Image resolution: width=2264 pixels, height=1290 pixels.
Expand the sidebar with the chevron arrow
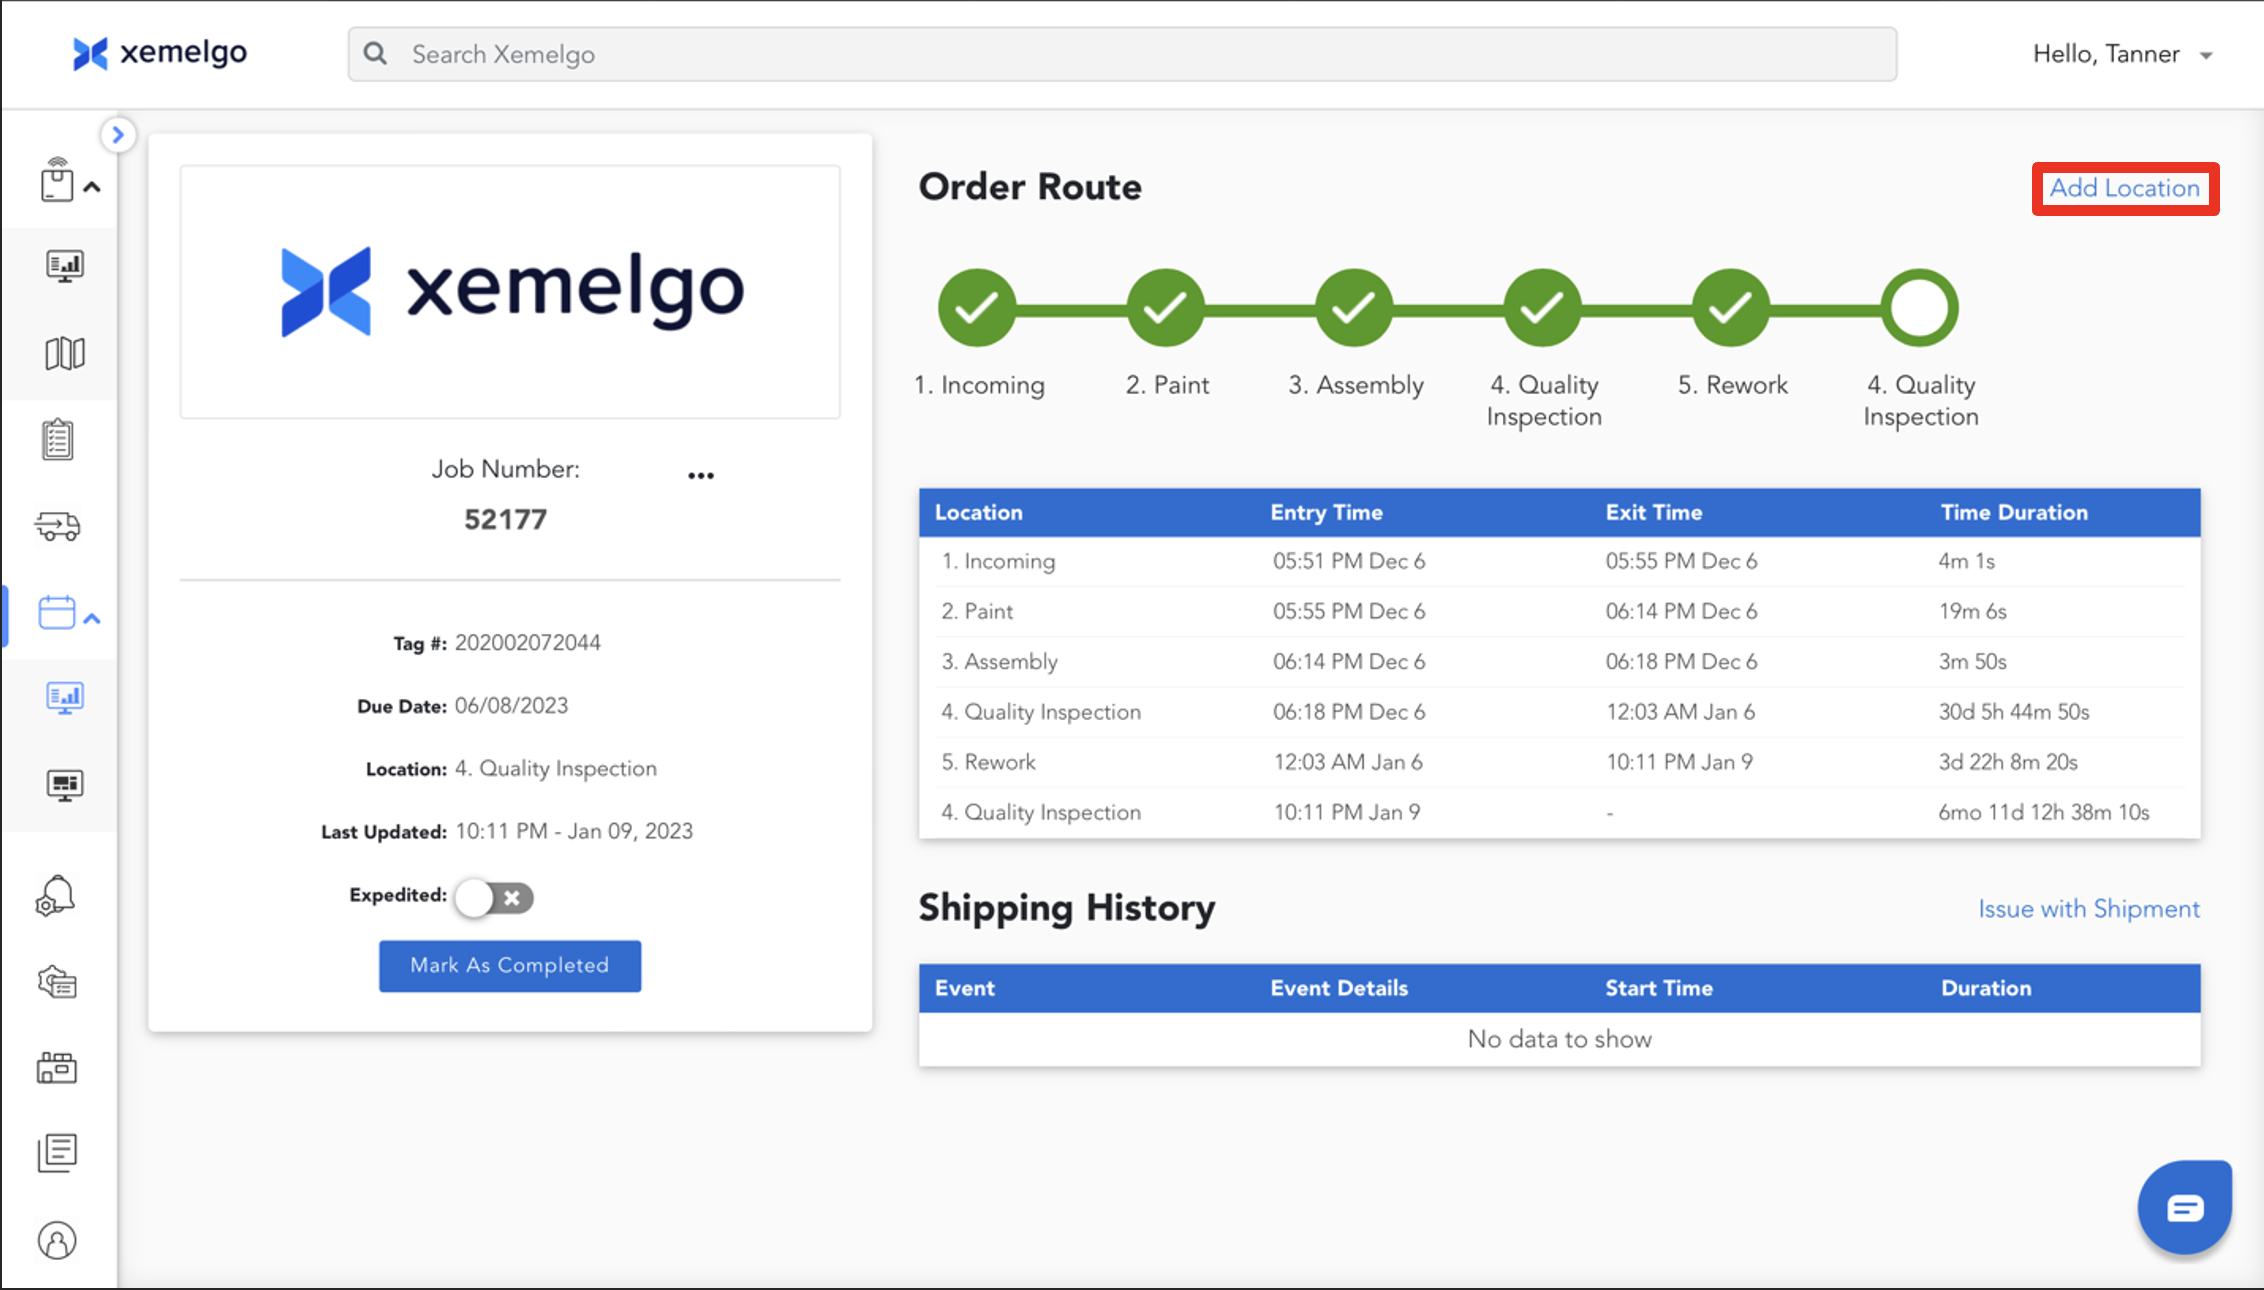click(118, 135)
